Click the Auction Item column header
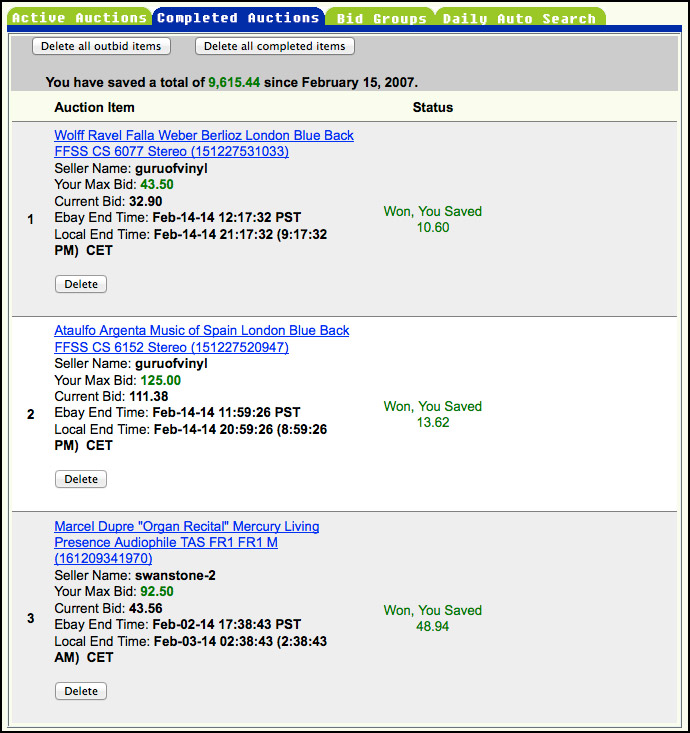 click(x=94, y=107)
